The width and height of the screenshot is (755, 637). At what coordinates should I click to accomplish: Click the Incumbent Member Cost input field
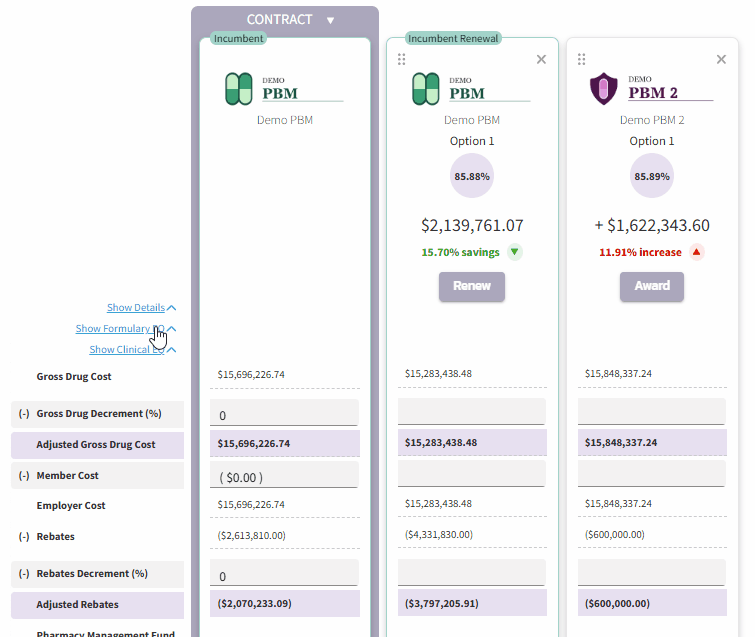pos(284,475)
